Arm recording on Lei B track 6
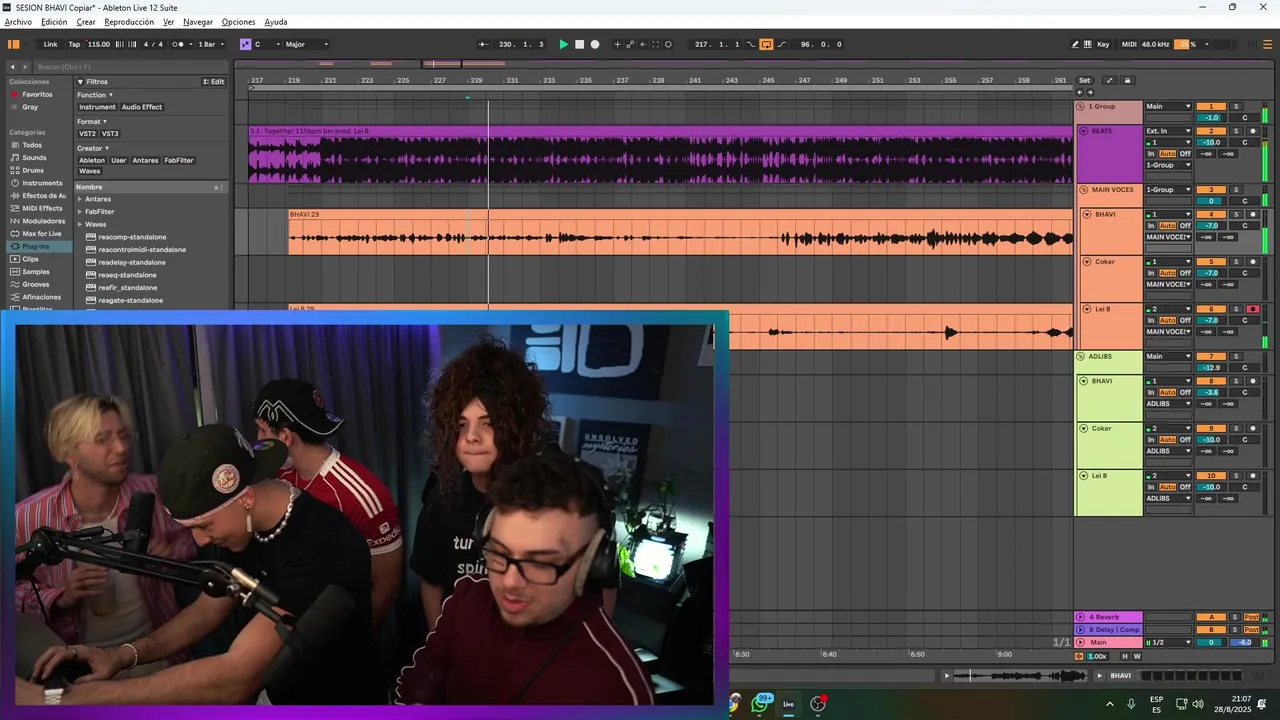Image resolution: width=1280 pixels, height=720 pixels. [x=1253, y=309]
